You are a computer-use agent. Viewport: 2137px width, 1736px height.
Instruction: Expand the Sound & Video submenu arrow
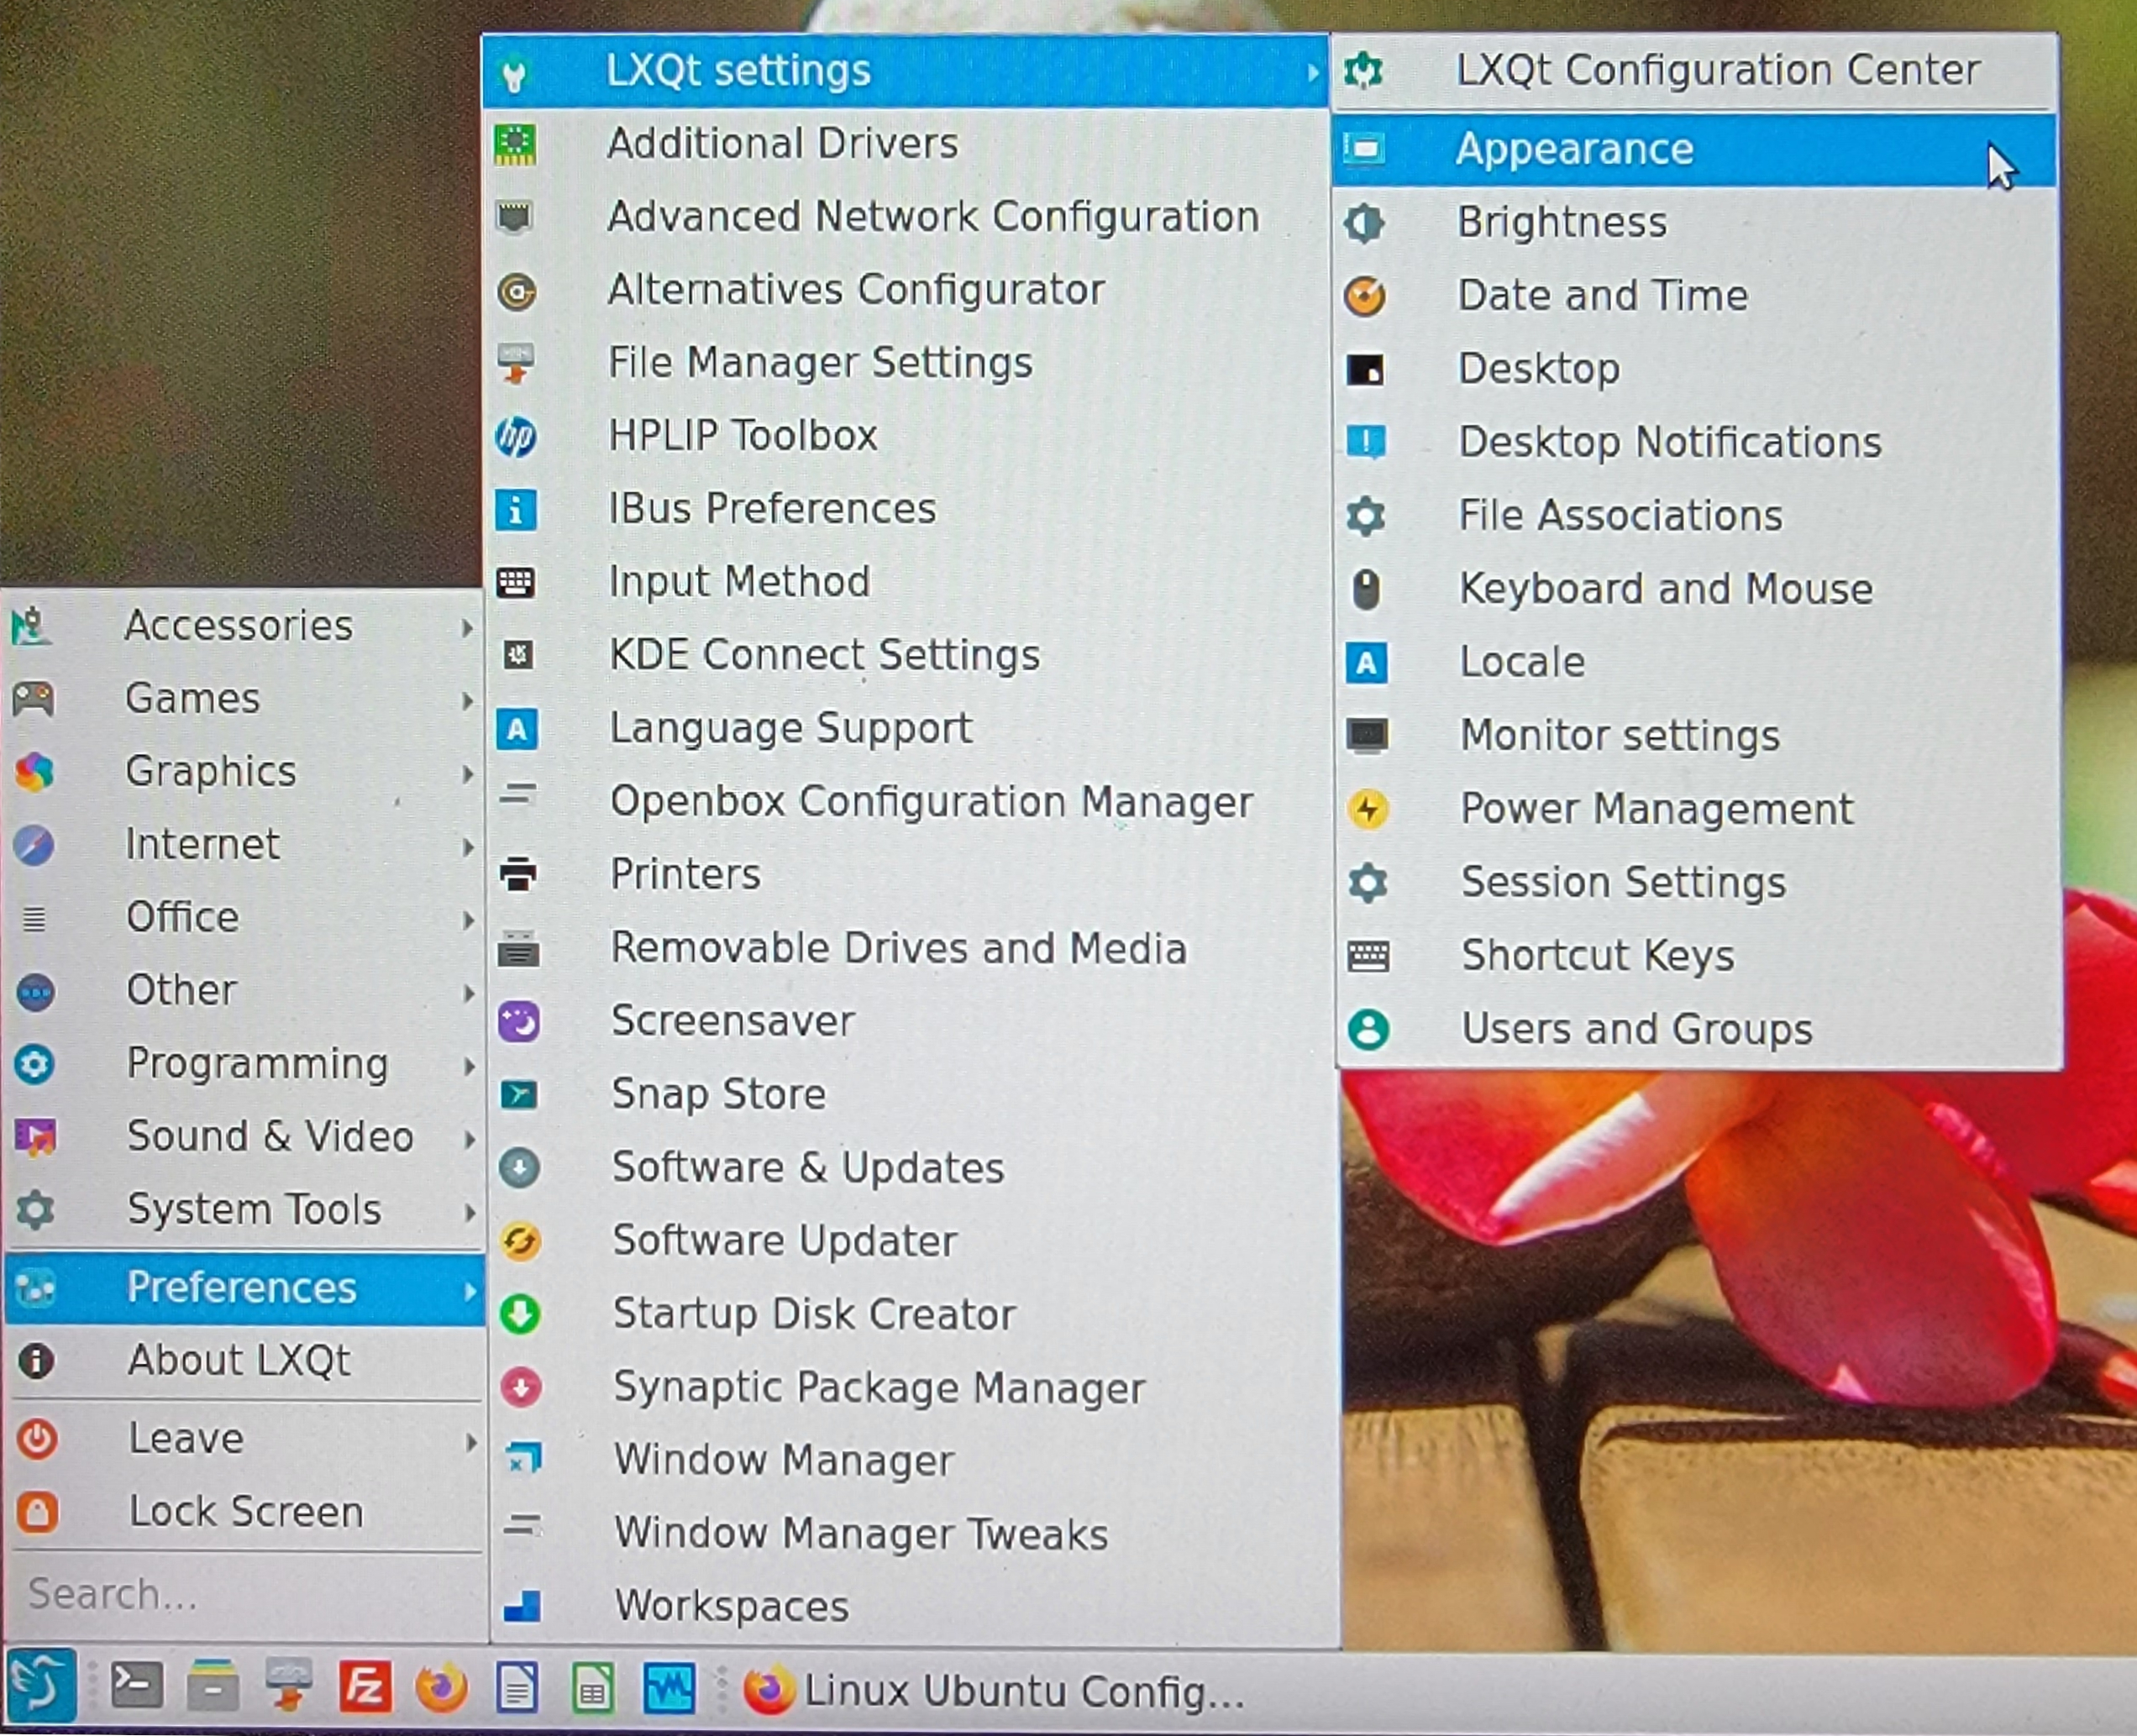[467, 1138]
